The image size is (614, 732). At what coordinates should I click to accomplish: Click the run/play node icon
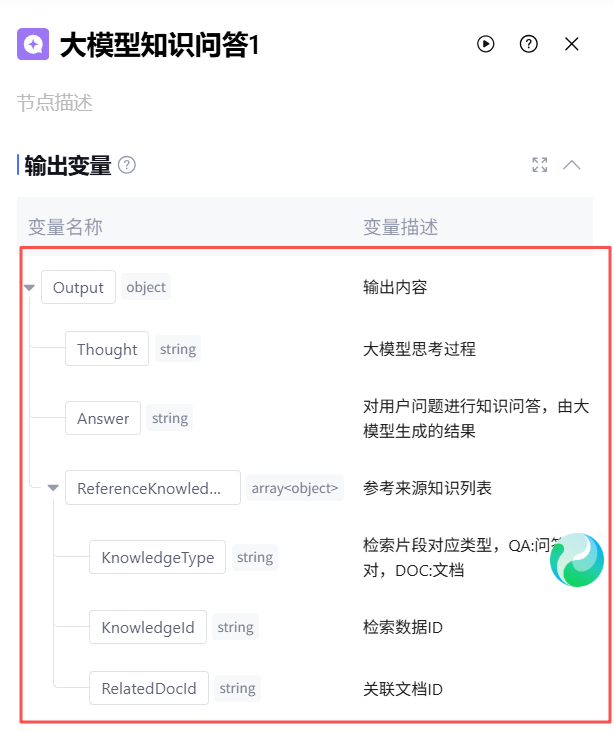pyautogui.click(x=486, y=44)
